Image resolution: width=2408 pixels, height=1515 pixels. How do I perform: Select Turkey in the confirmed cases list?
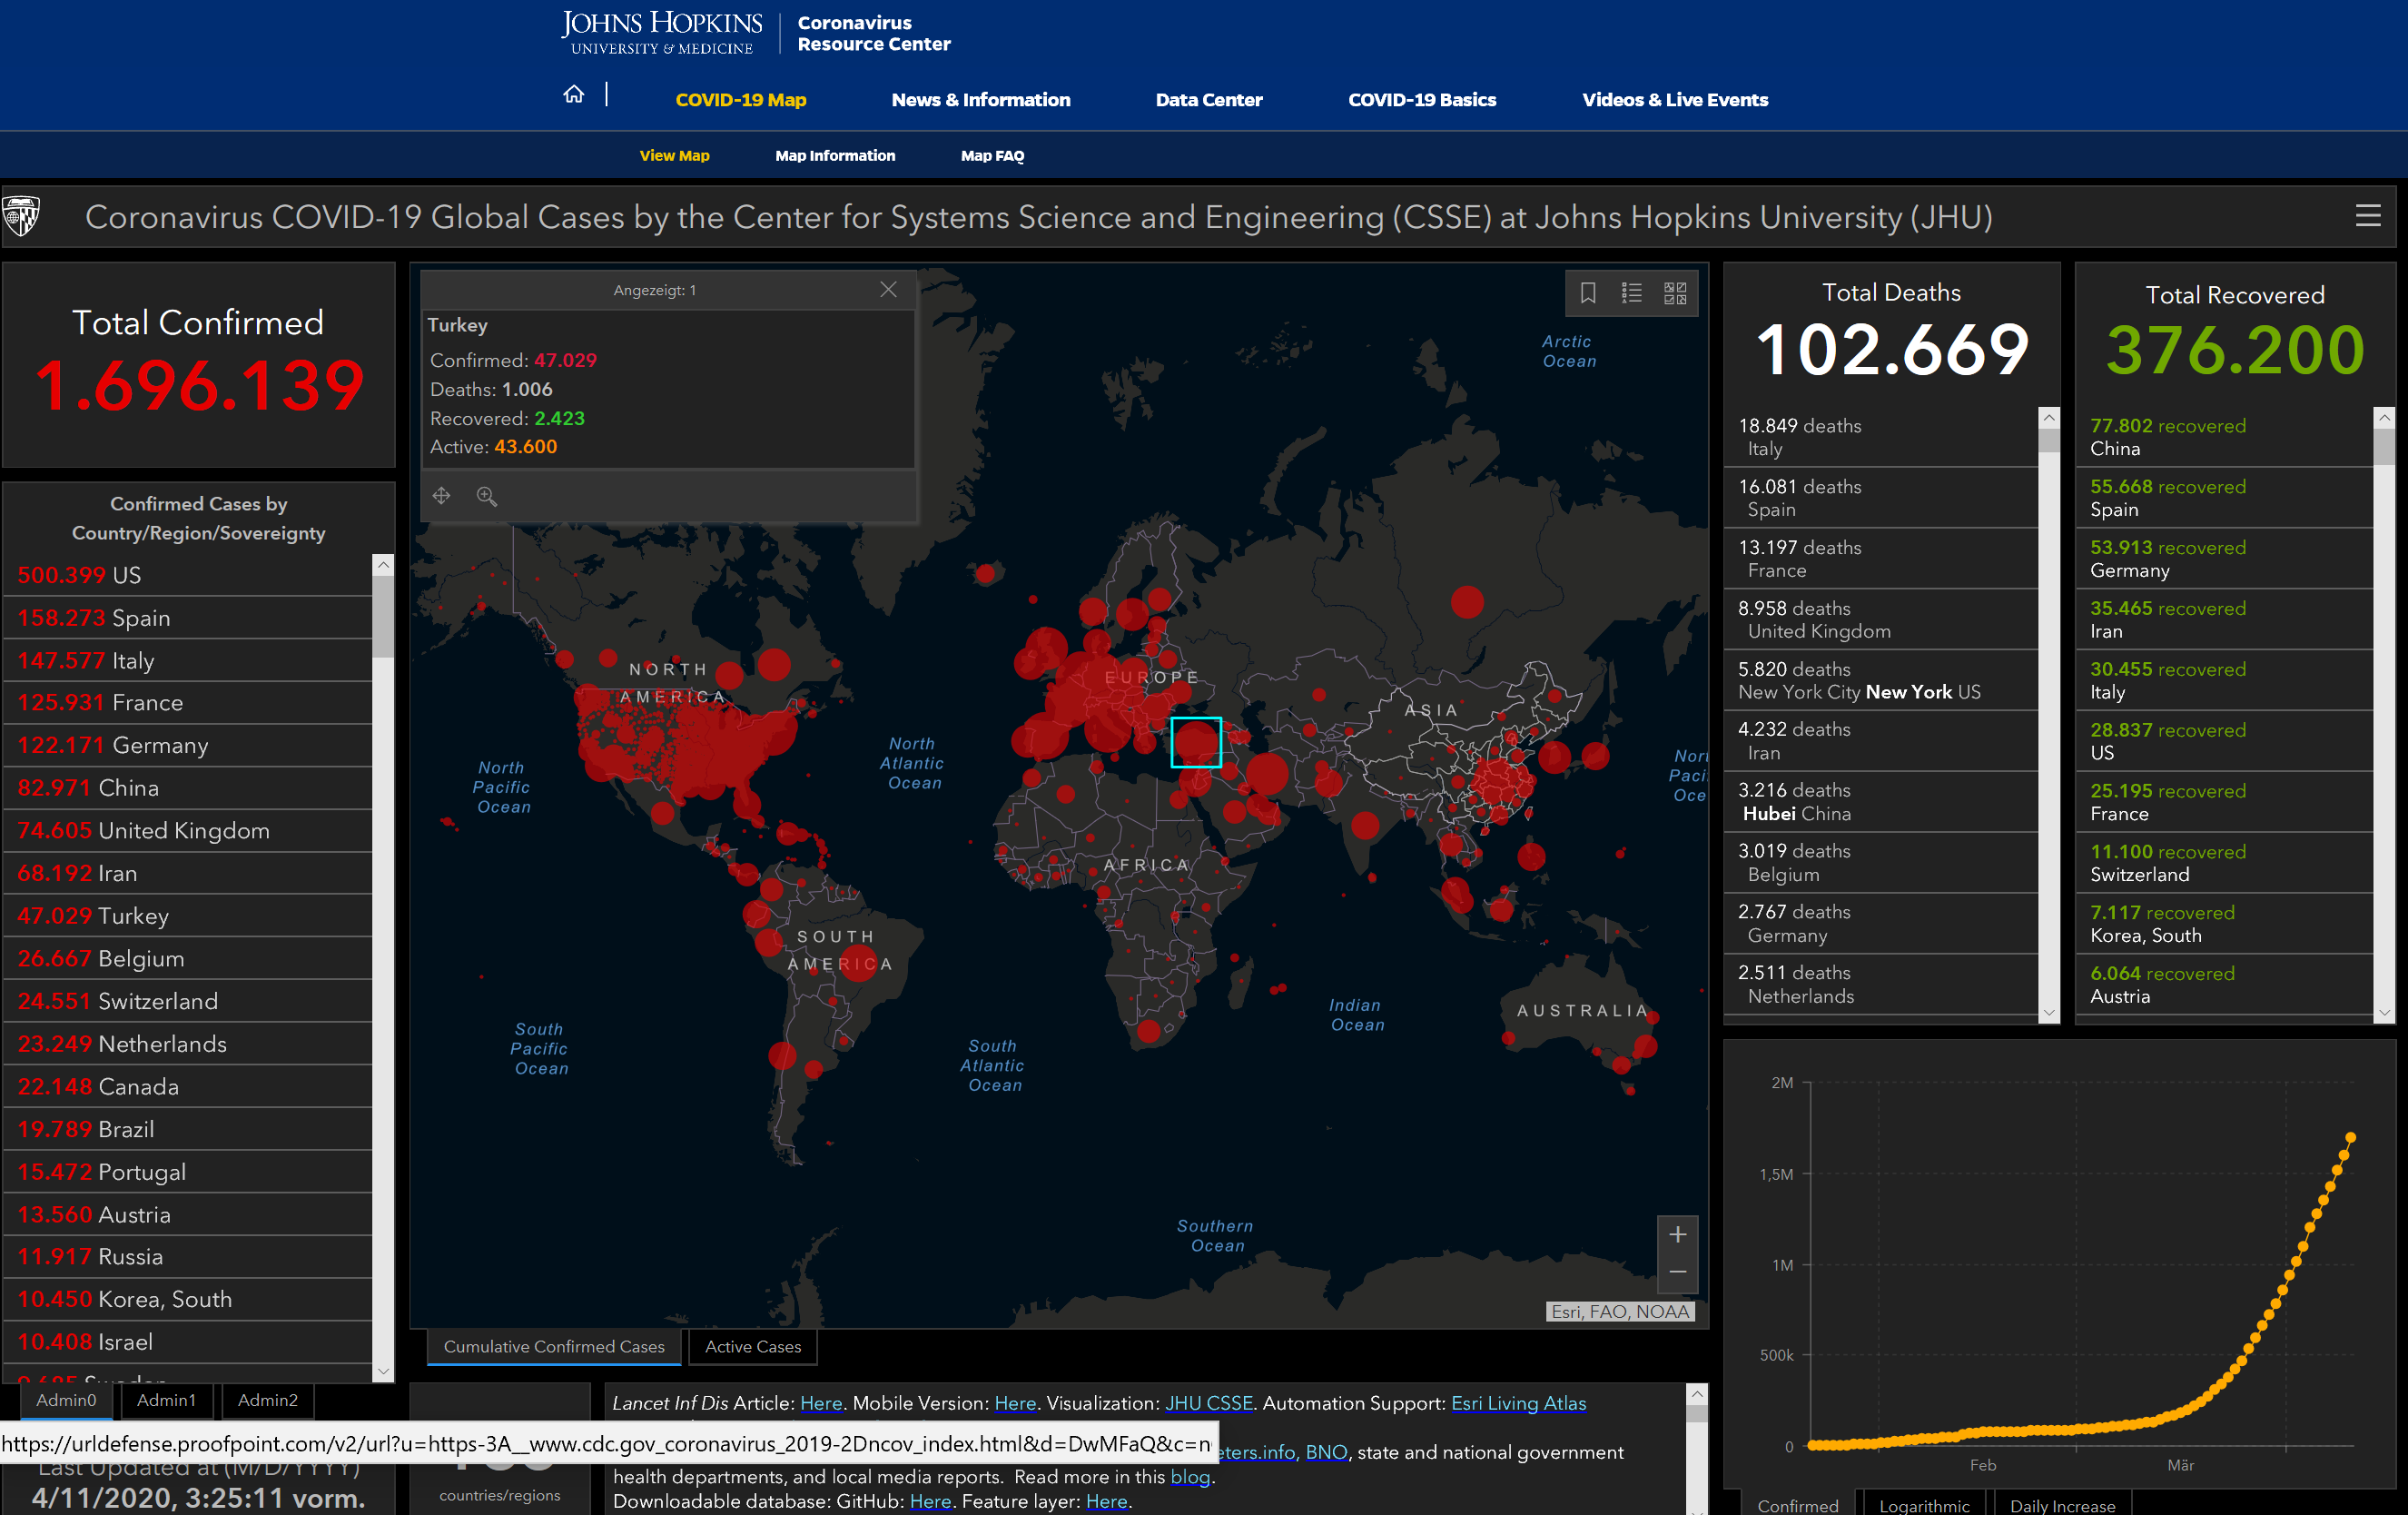pyautogui.click(x=188, y=916)
